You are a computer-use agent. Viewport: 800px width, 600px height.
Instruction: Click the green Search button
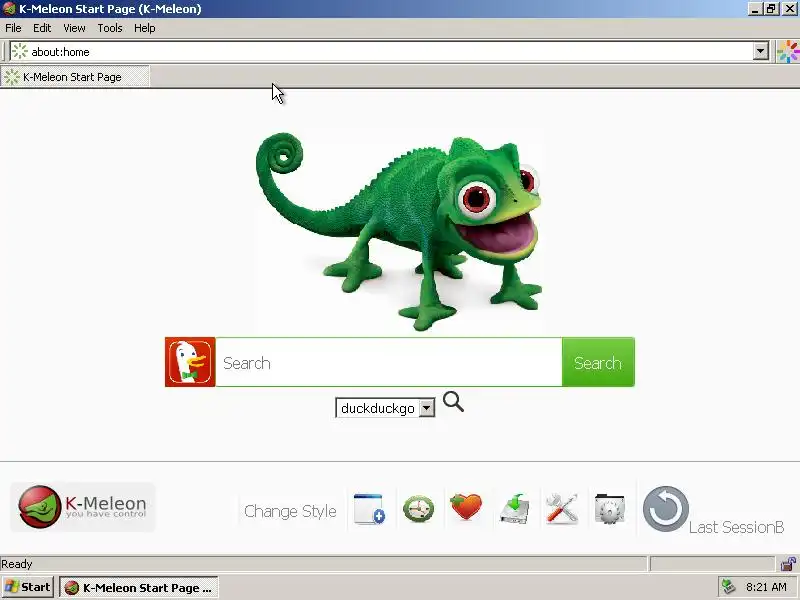click(x=598, y=362)
